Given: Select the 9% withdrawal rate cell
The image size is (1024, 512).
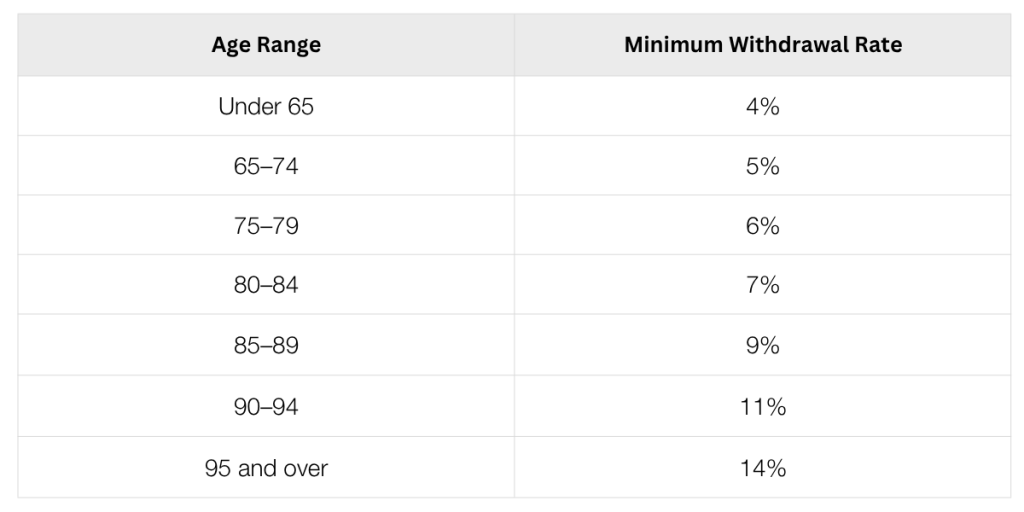Looking at the screenshot, I should click(762, 346).
